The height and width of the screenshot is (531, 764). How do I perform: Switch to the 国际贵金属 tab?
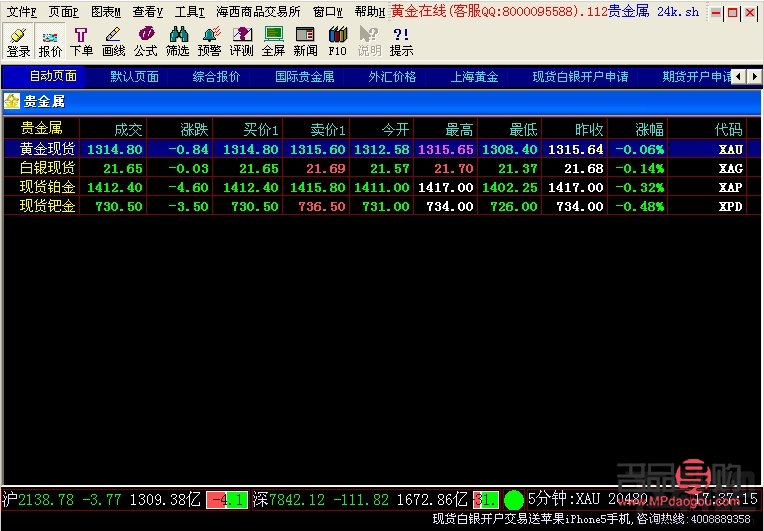(305, 76)
